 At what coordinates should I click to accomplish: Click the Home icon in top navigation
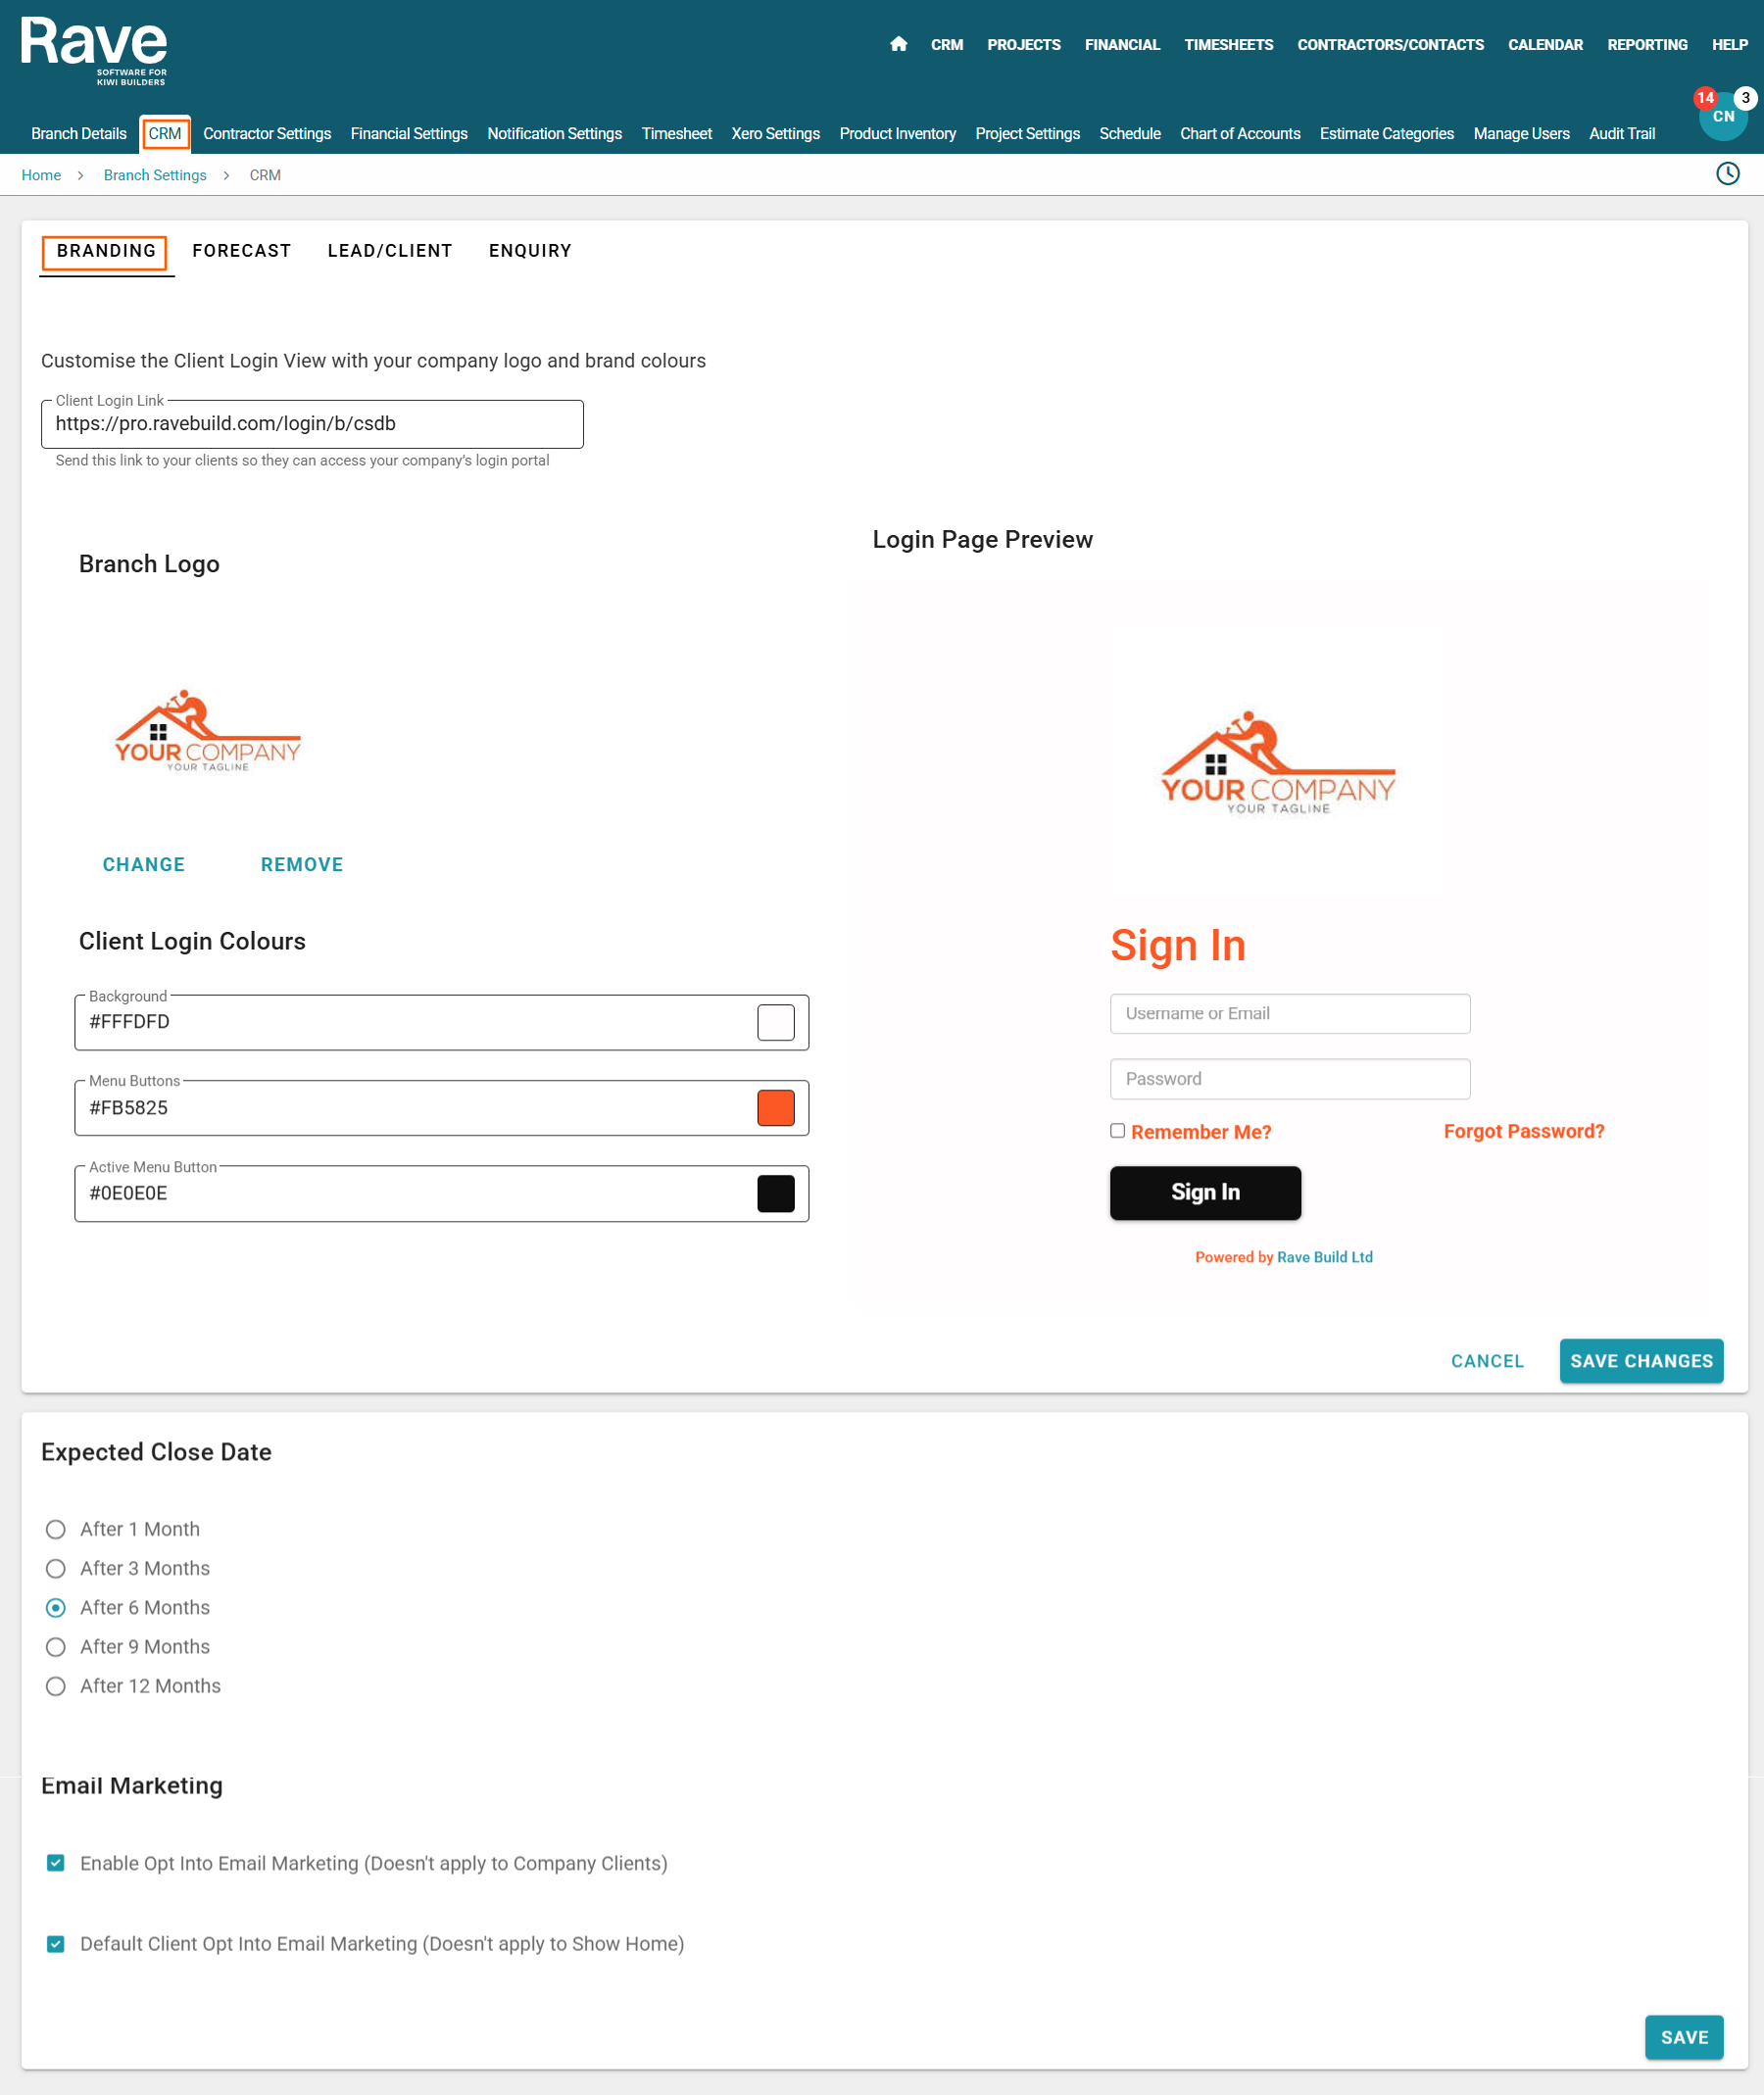(x=898, y=44)
